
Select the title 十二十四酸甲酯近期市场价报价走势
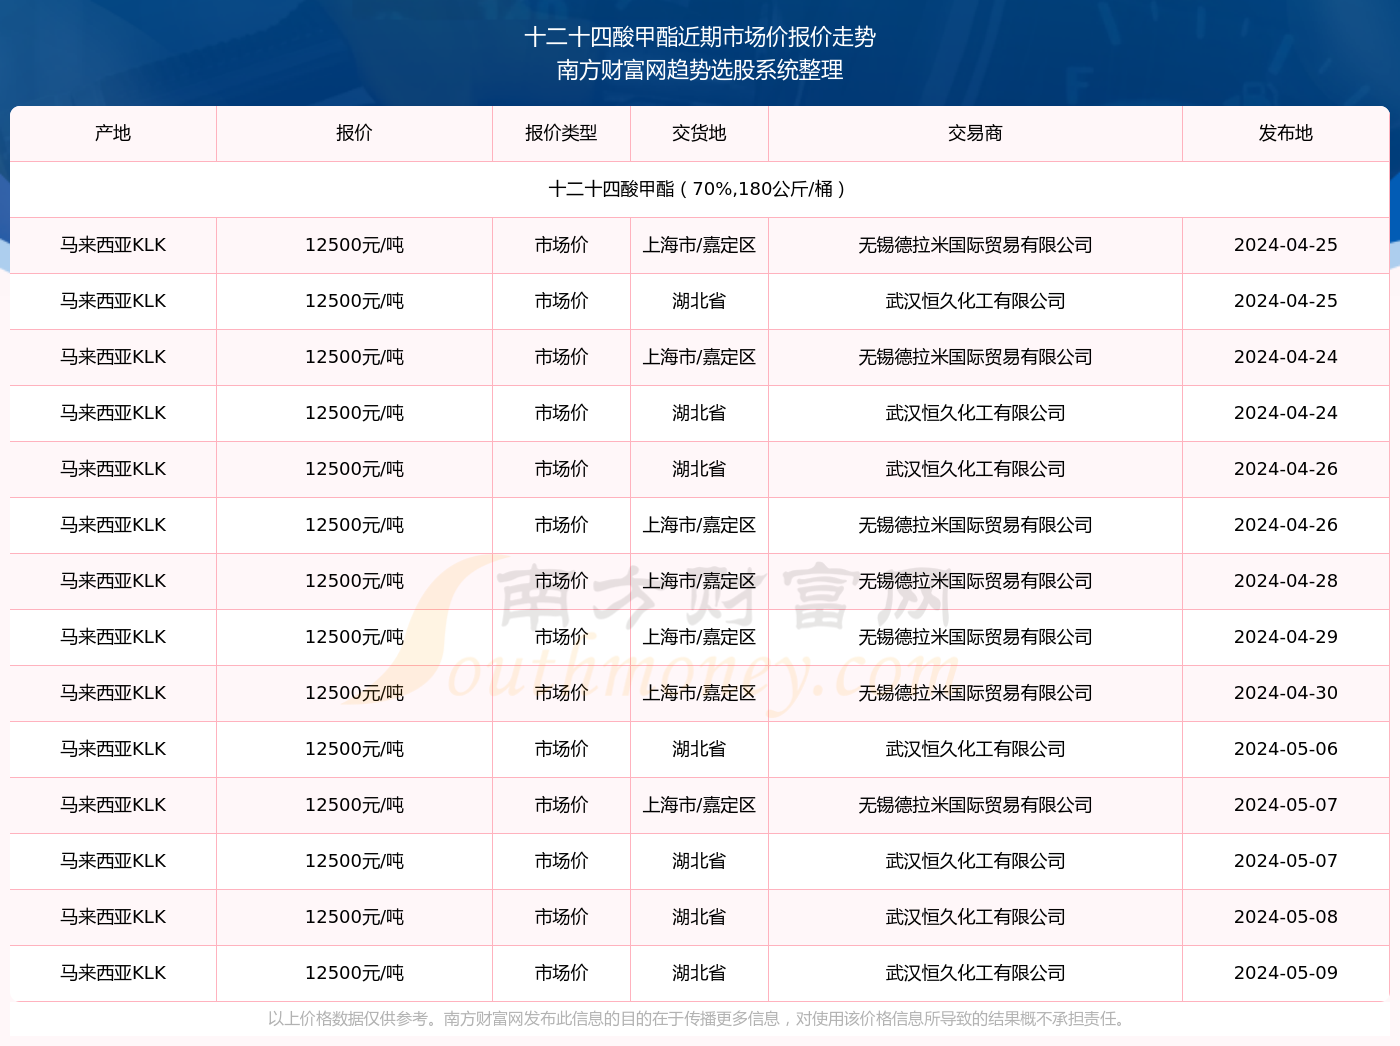point(700,37)
